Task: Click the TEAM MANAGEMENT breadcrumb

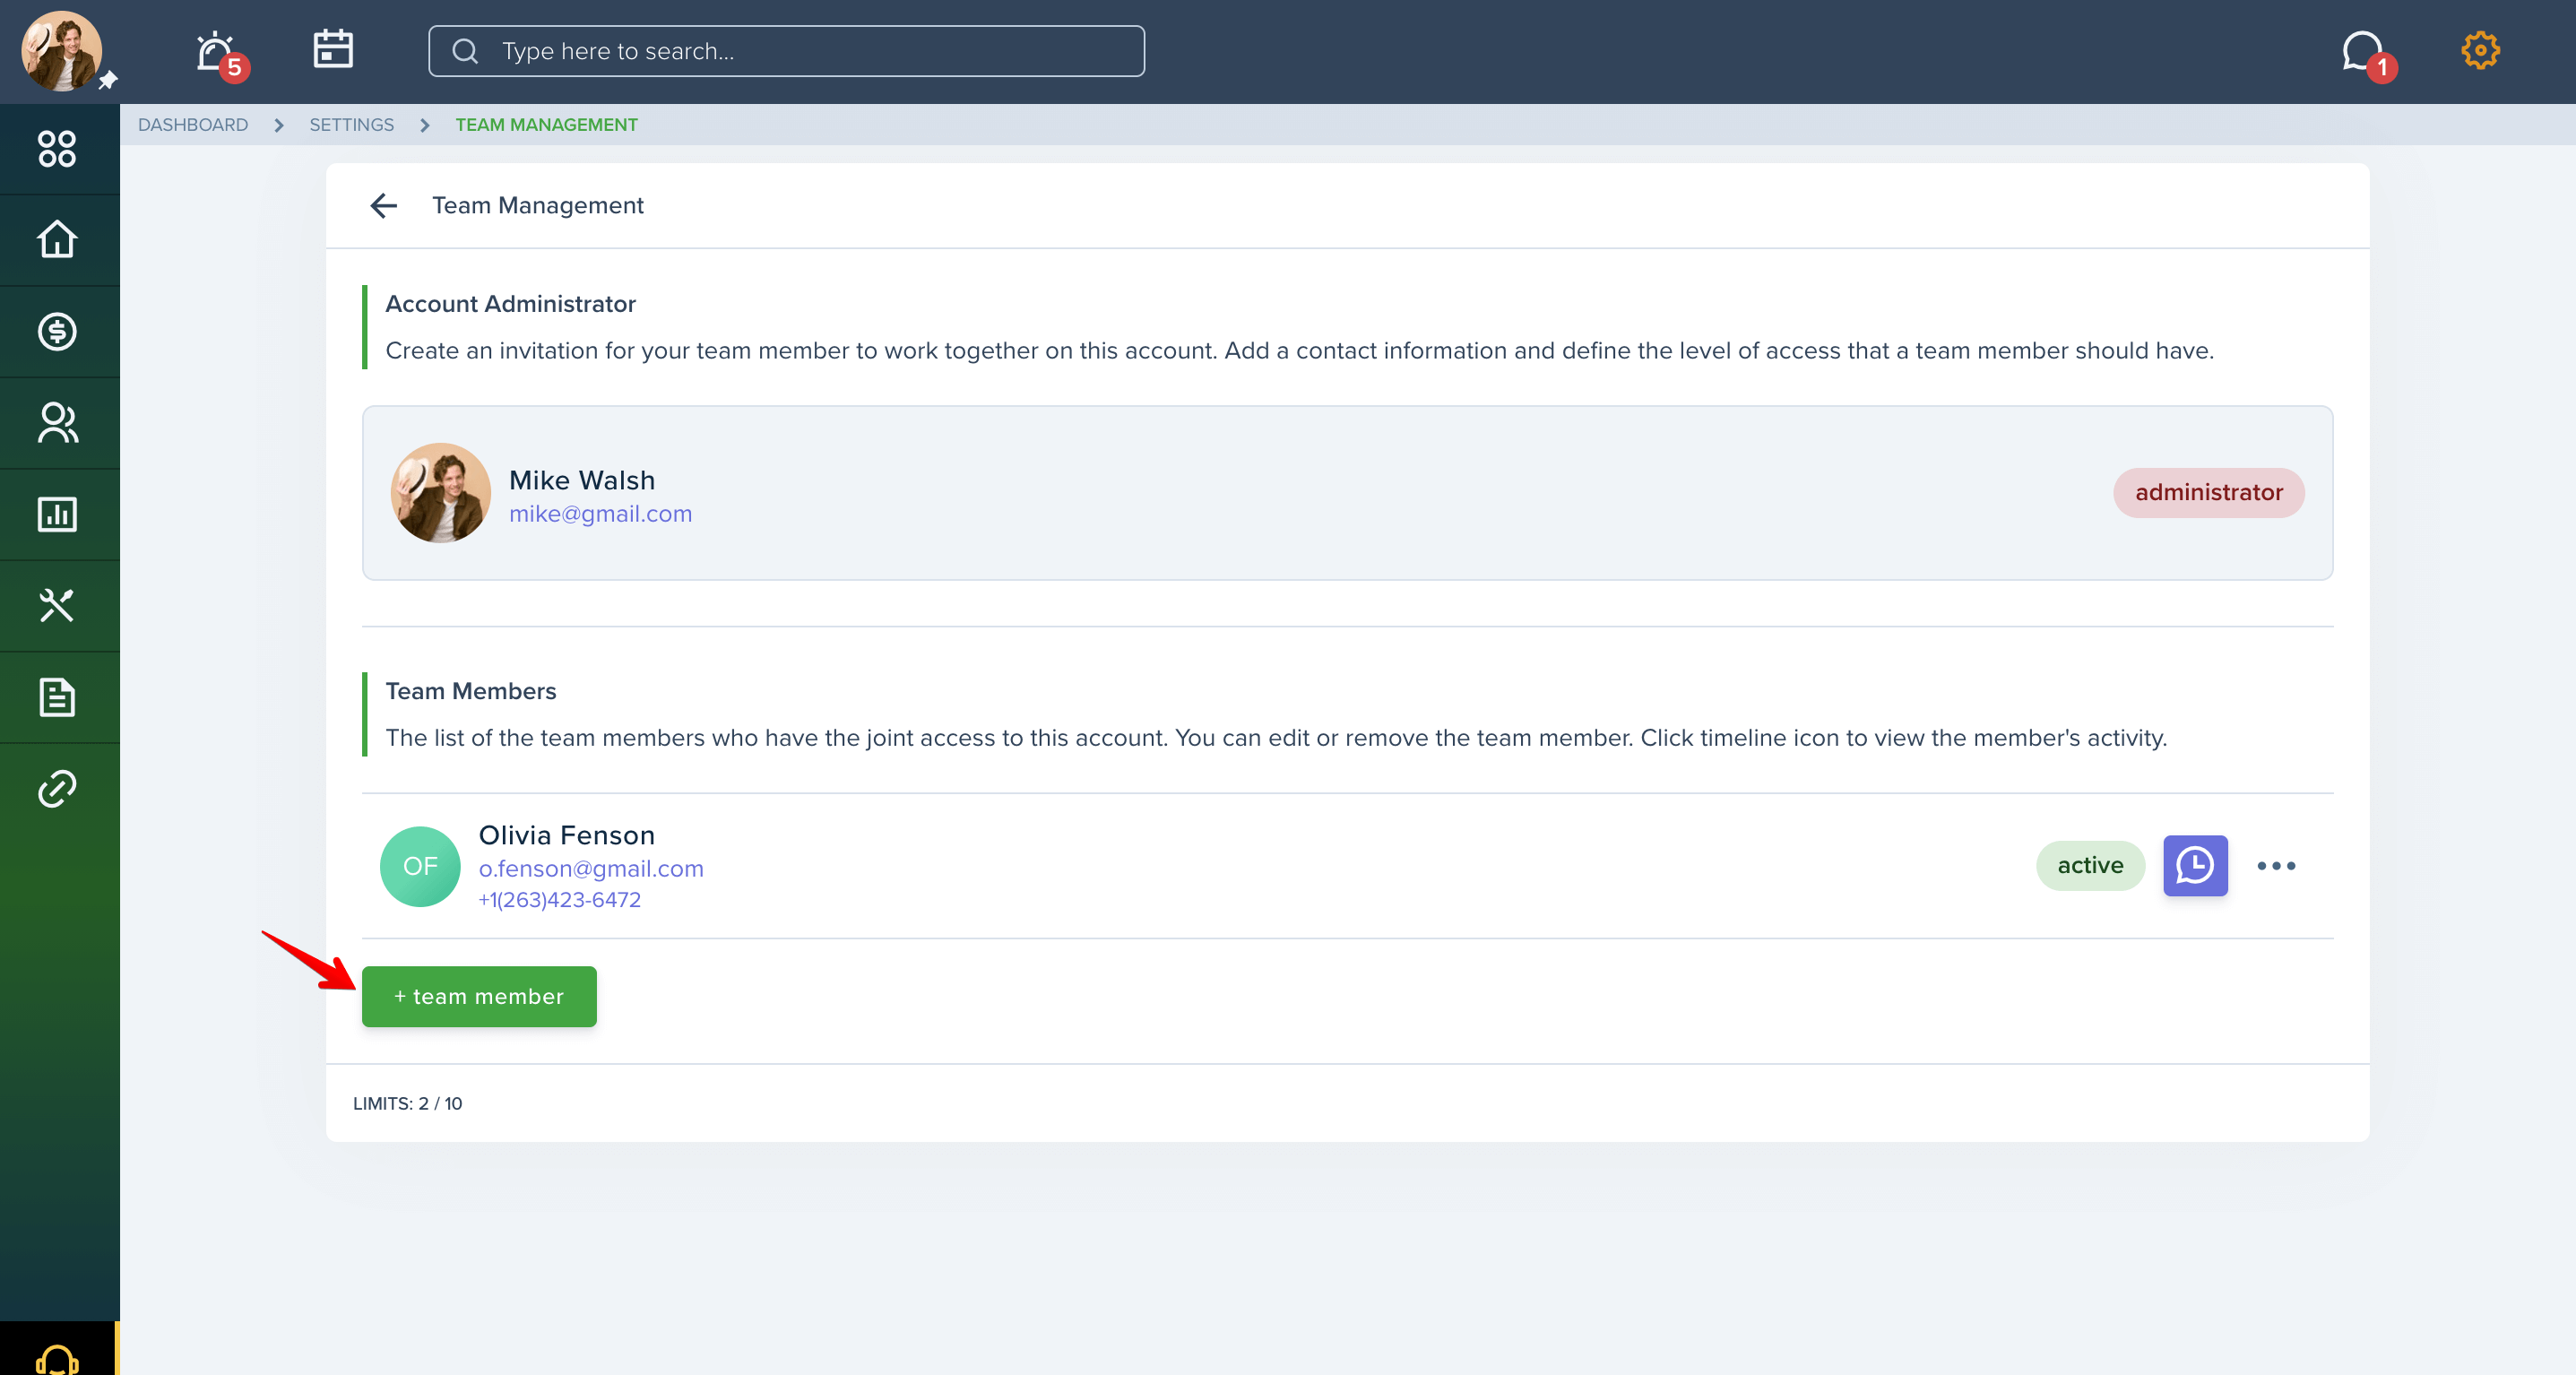Action: [546, 125]
